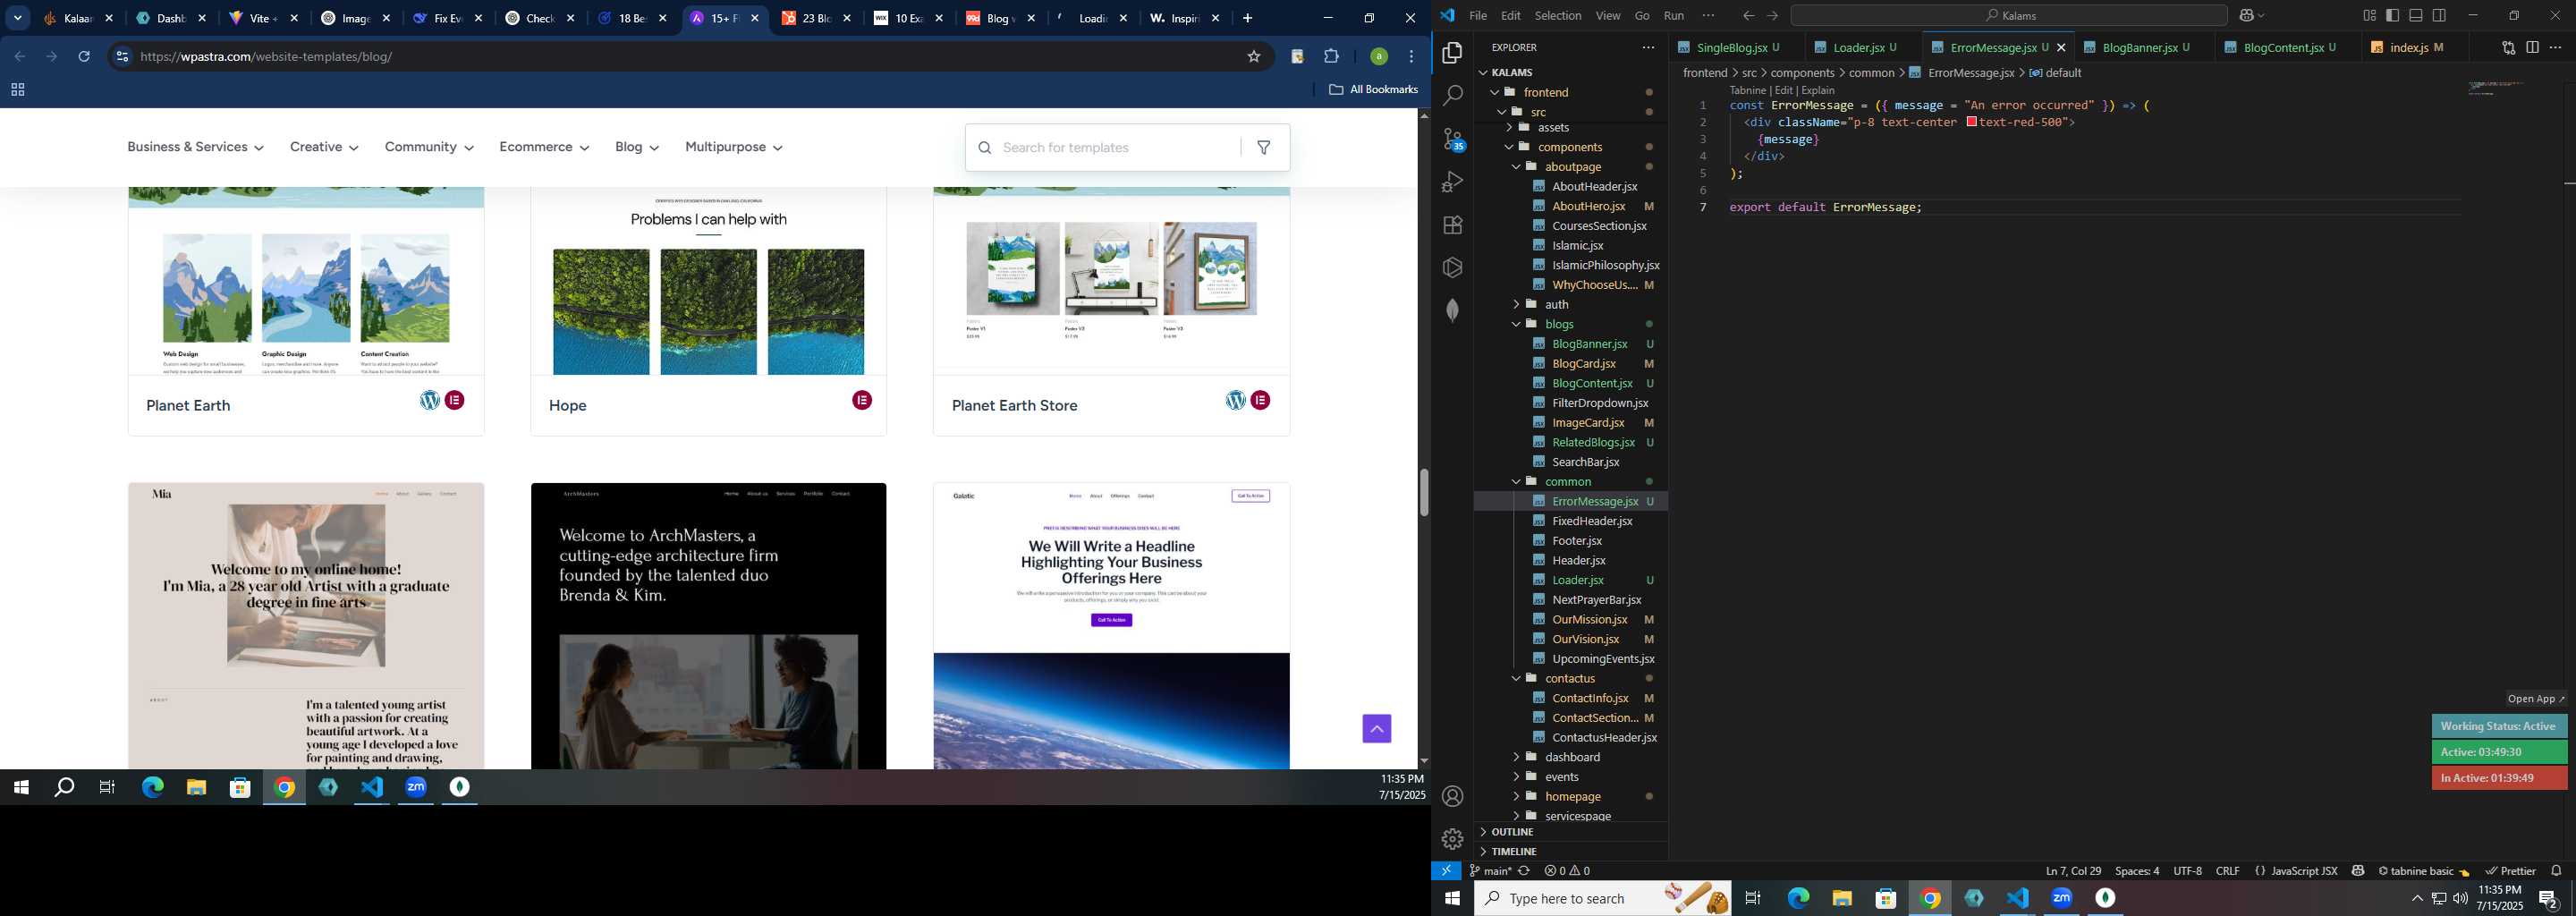Open VS Code notifications bell in status bar
Screen dimensions: 2576x916
2556,871
